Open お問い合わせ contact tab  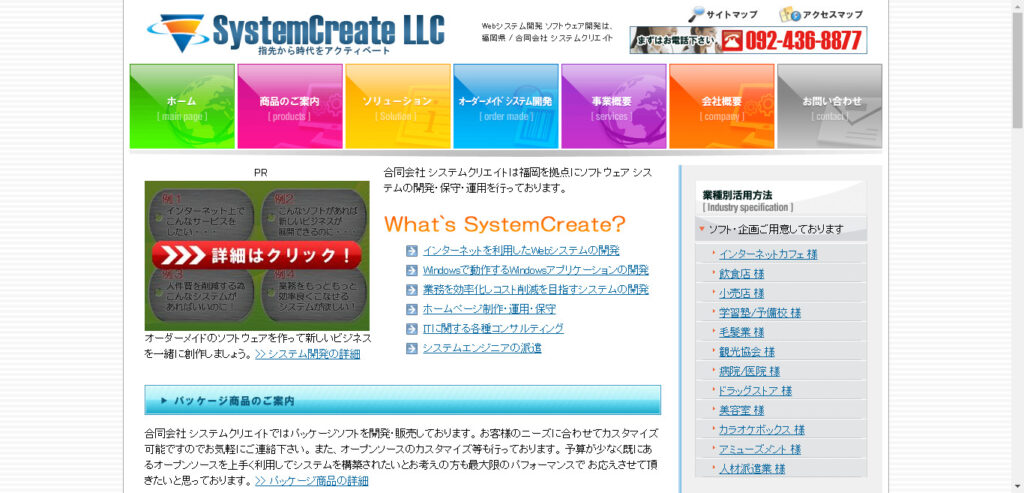[829, 106]
